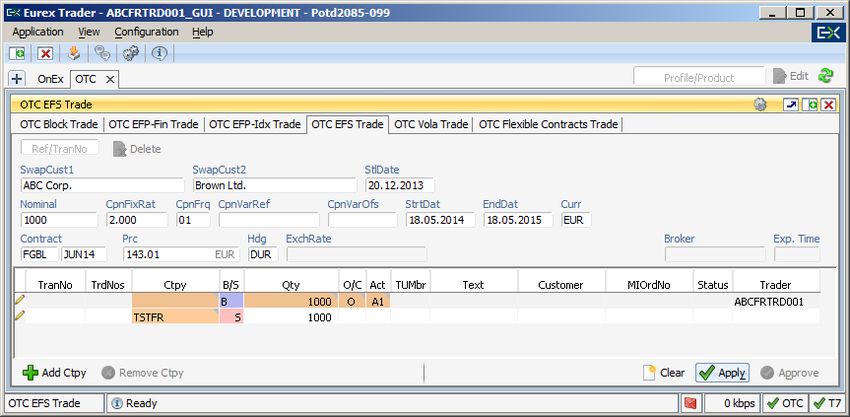This screenshot has width=850, height=417.
Task: Close the OTC tab with X
Action: [x=110, y=79]
